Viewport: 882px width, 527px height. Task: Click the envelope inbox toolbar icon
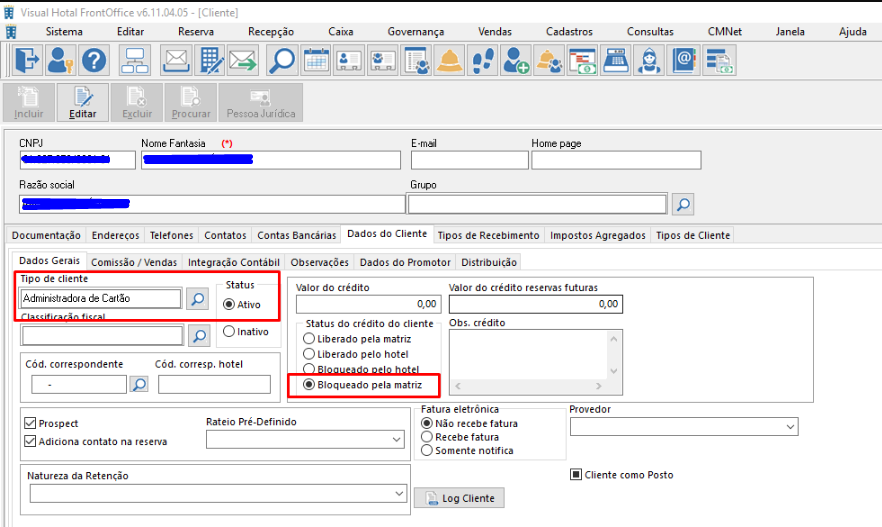176,60
